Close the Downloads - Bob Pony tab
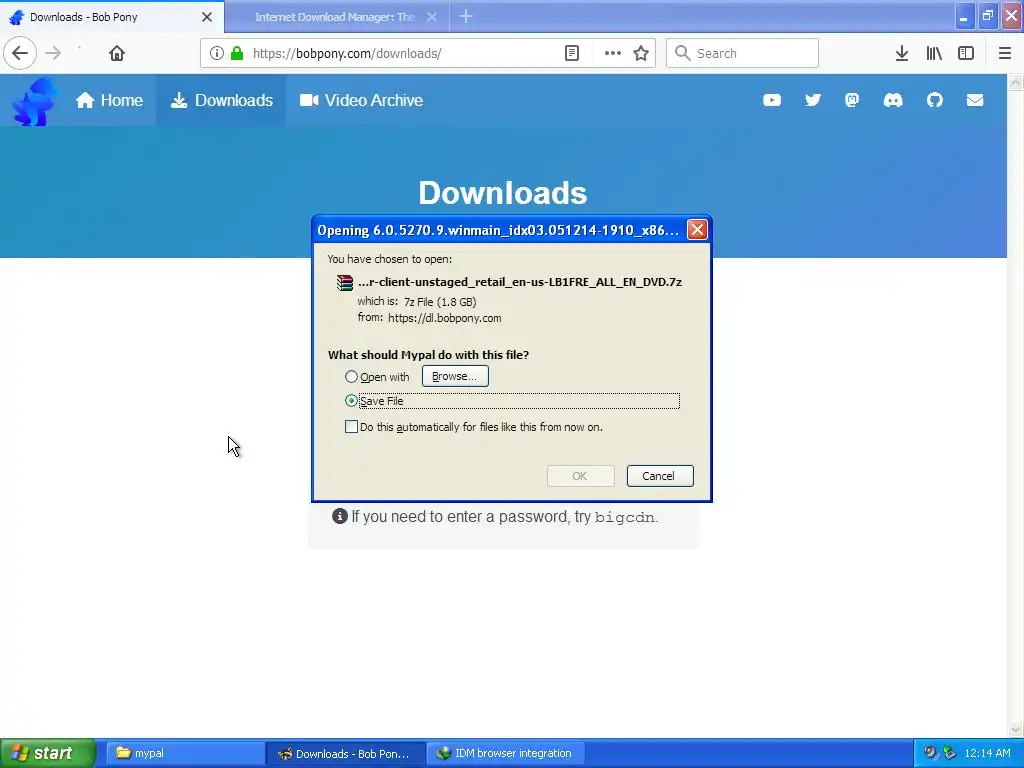This screenshot has height=768, width=1024. coord(207,17)
